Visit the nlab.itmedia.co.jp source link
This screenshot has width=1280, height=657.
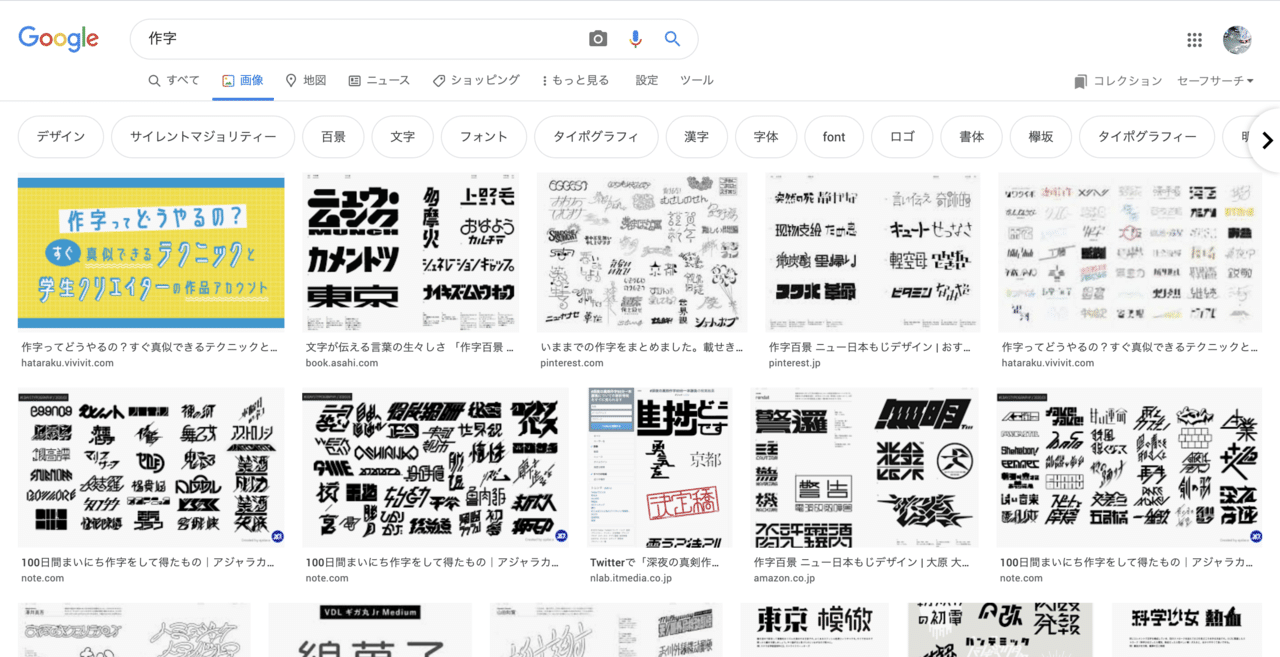[x=631, y=579]
